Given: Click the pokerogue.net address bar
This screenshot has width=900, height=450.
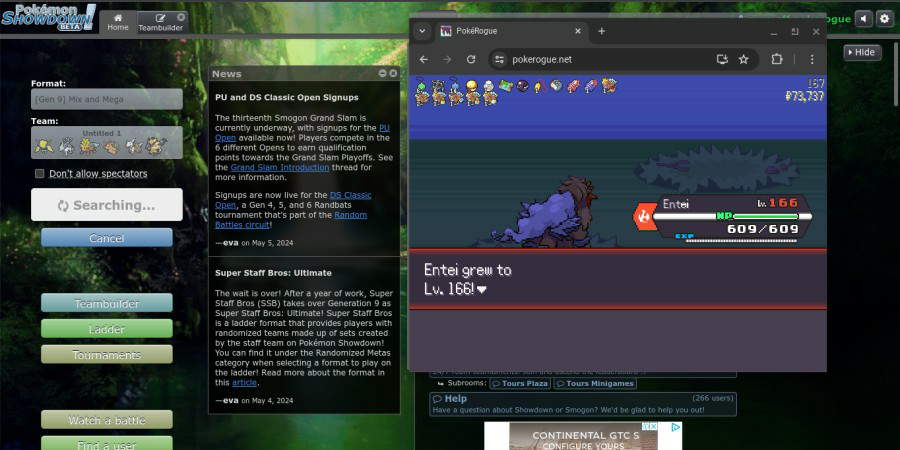Looking at the screenshot, I should pyautogui.click(x=623, y=59).
